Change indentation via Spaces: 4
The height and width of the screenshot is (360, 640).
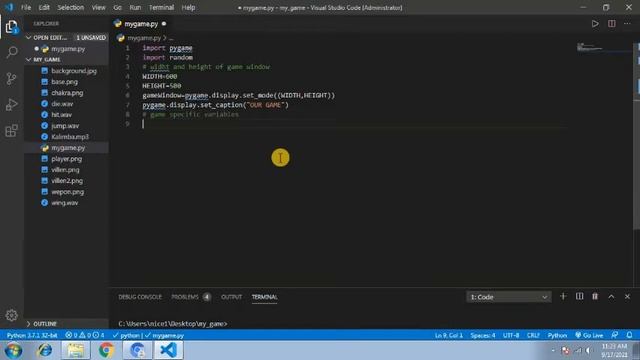coord(483,335)
